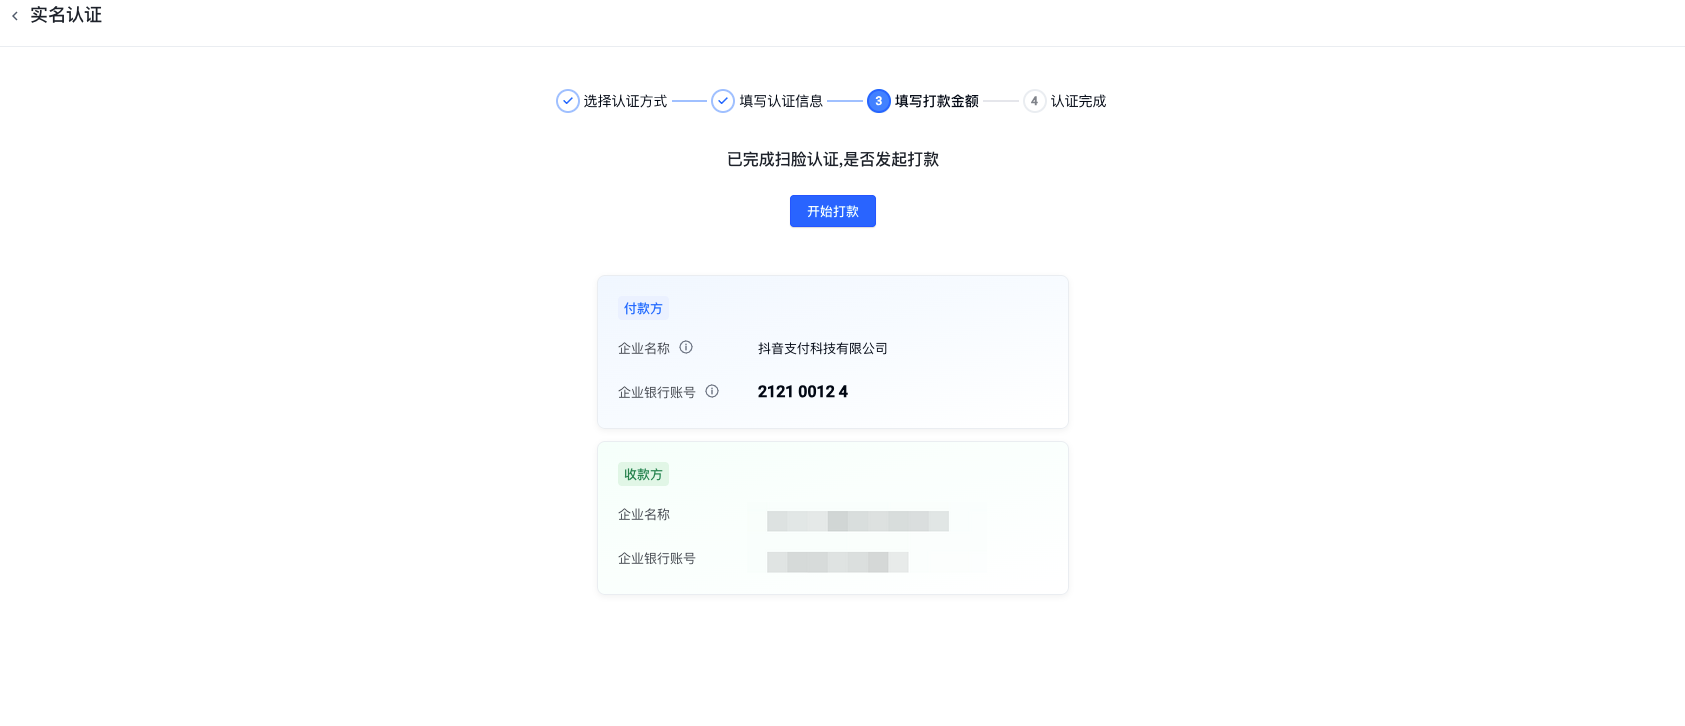The height and width of the screenshot is (726, 1685).
Task: Click the blue 付款方 tag
Action: (643, 309)
